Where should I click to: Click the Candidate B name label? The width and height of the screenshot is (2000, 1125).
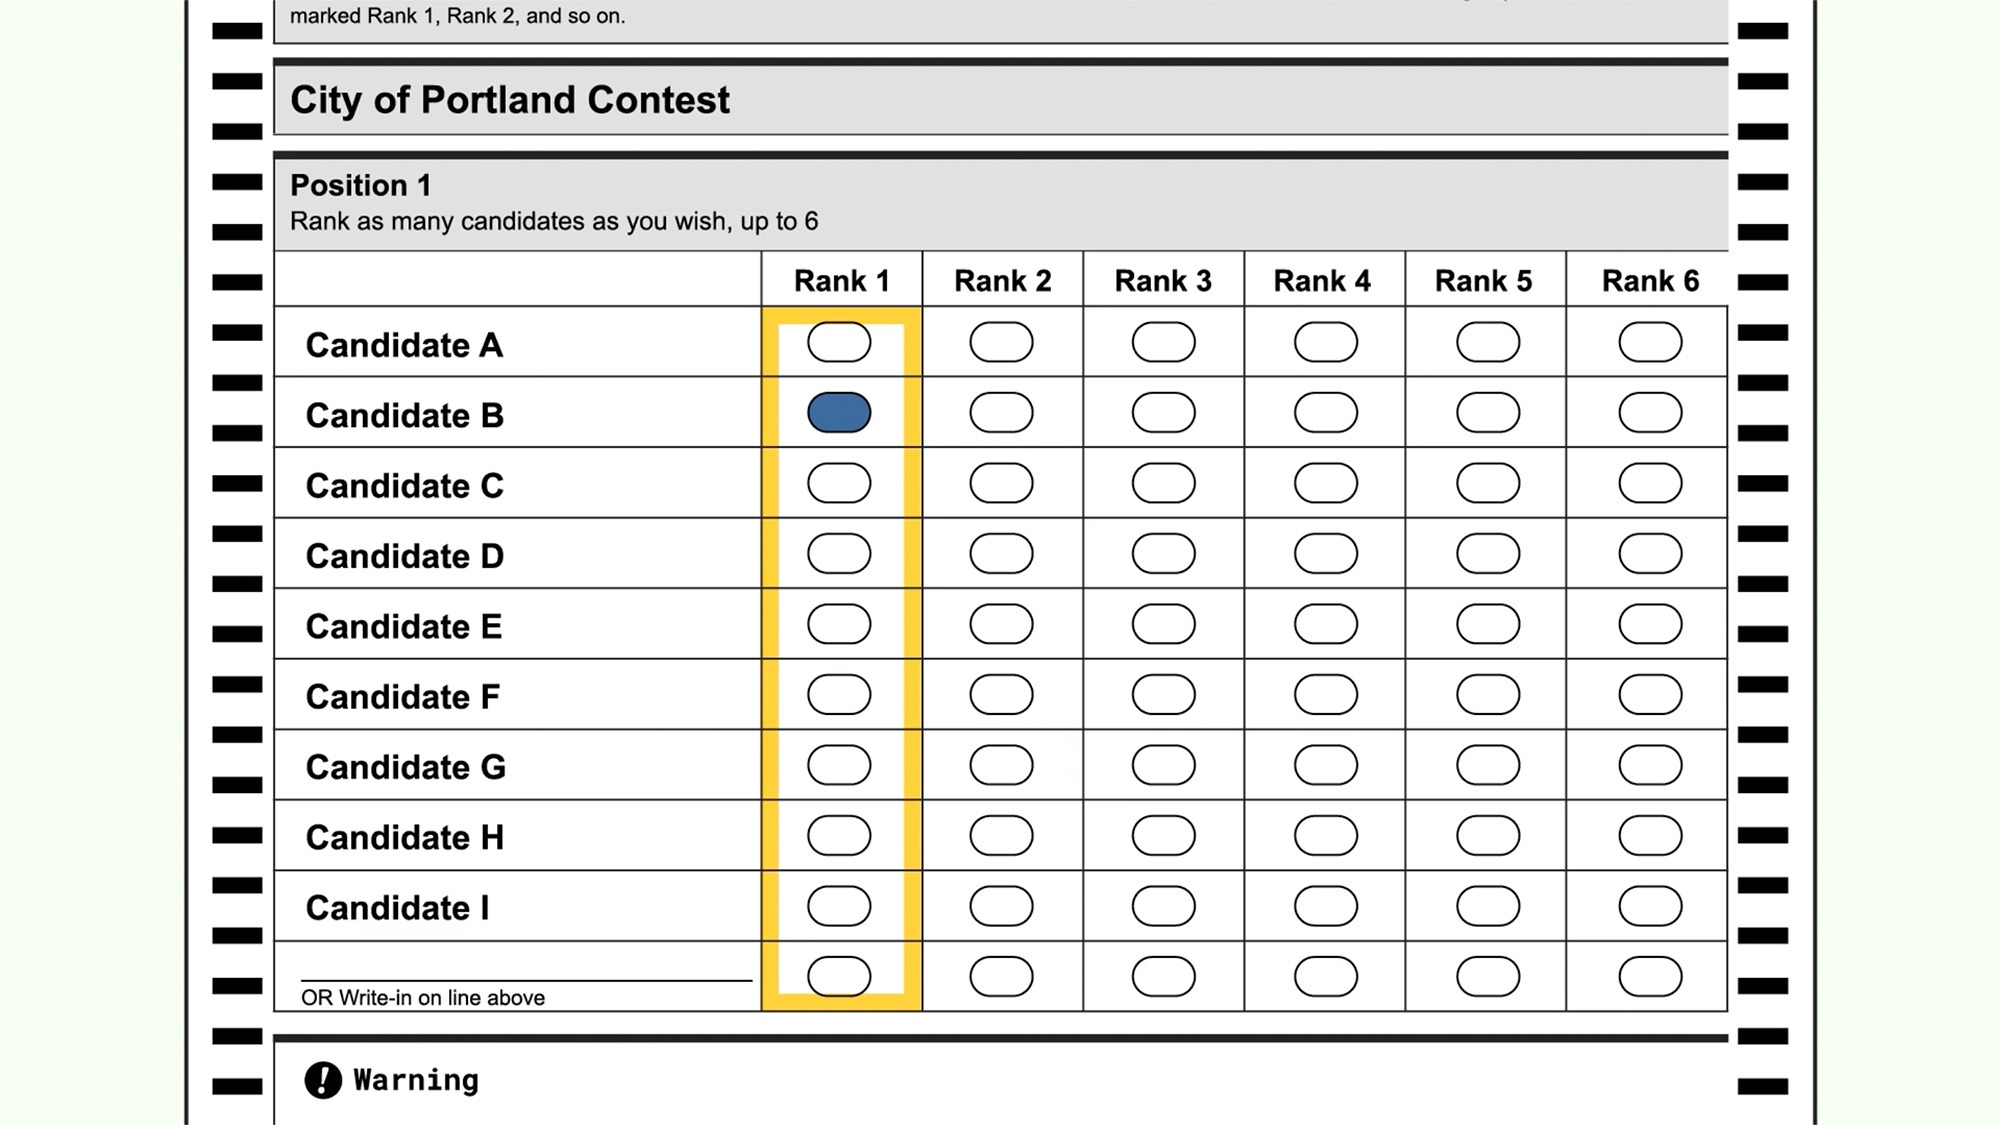[404, 415]
